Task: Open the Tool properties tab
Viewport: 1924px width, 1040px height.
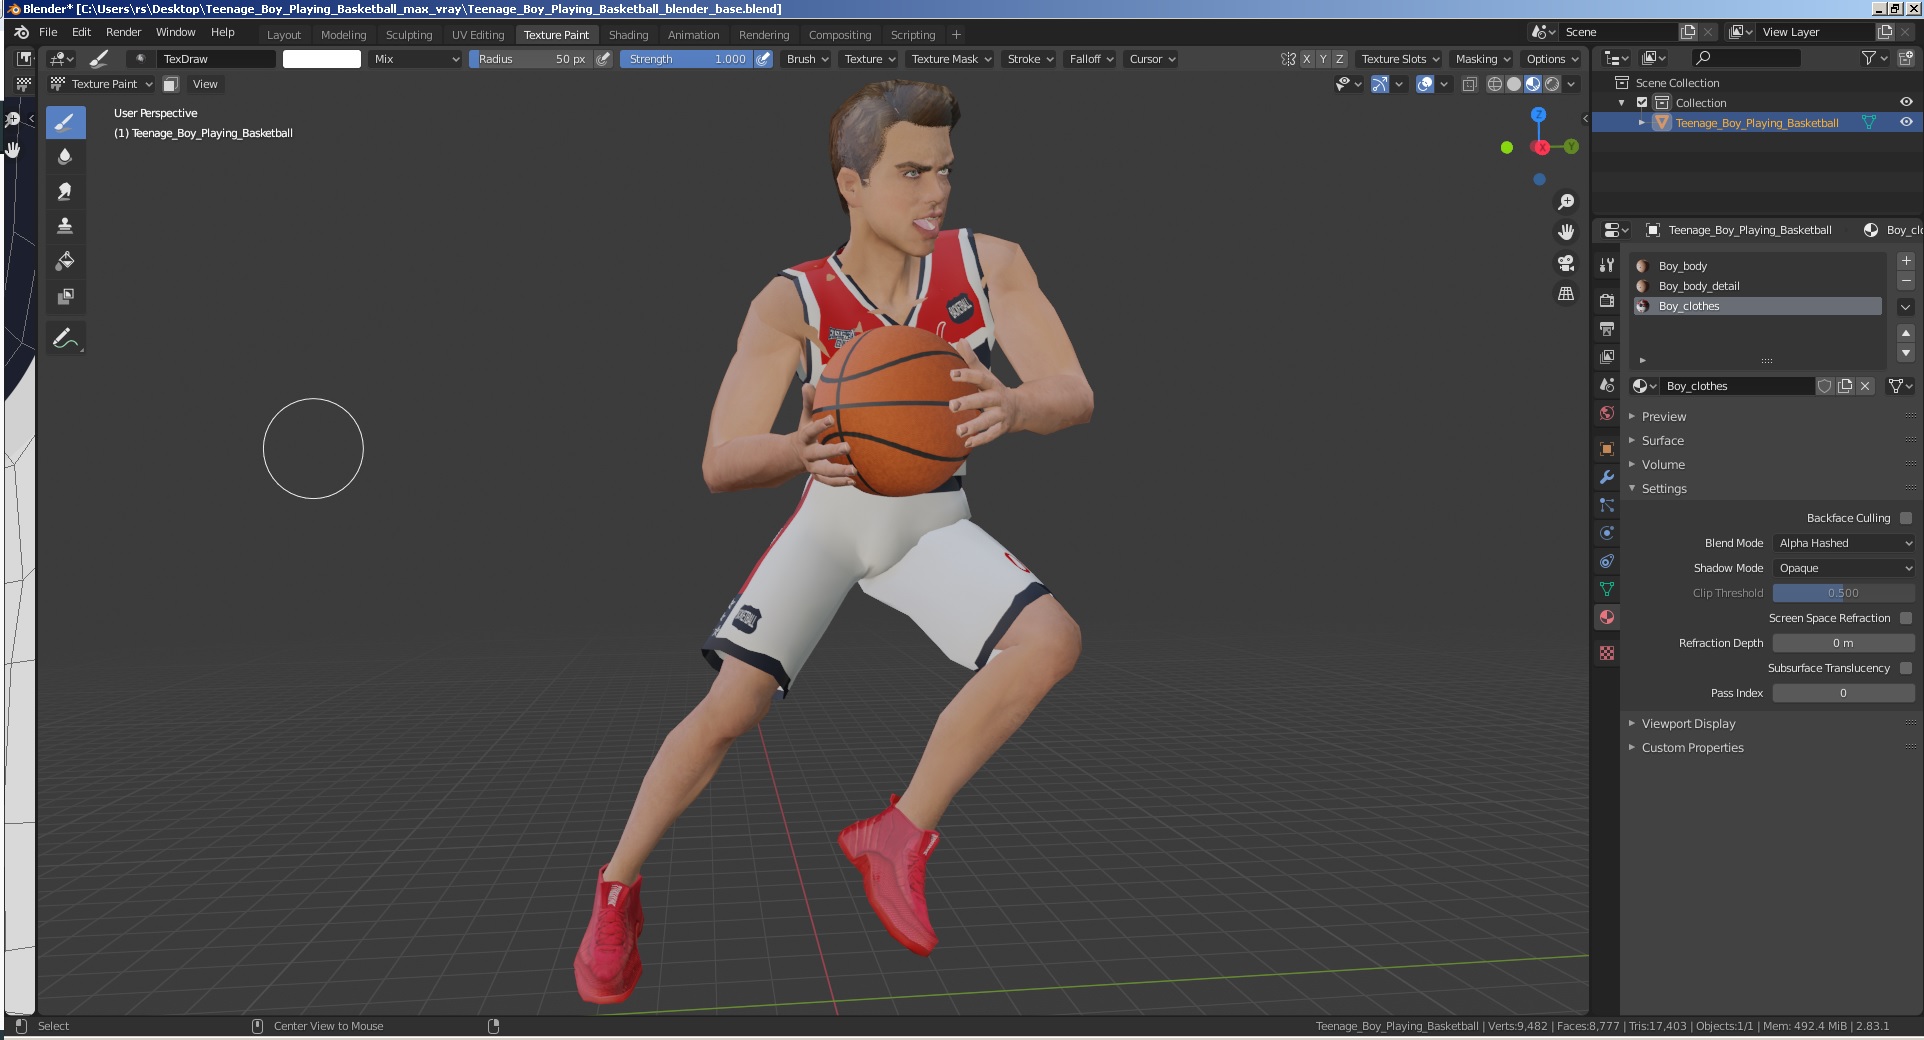Action: coord(1607,265)
